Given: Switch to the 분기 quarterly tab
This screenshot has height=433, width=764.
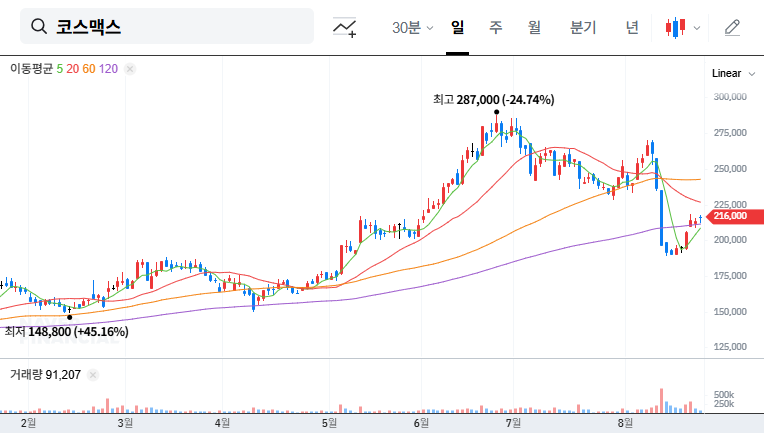Looking at the screenshot, I should [583, 27].
